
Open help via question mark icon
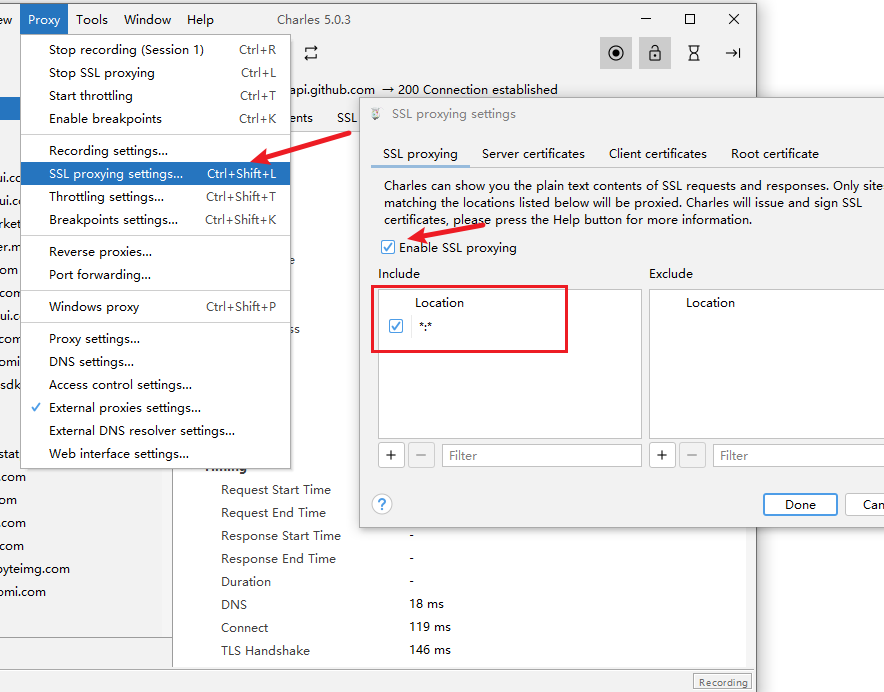point(382,504)
